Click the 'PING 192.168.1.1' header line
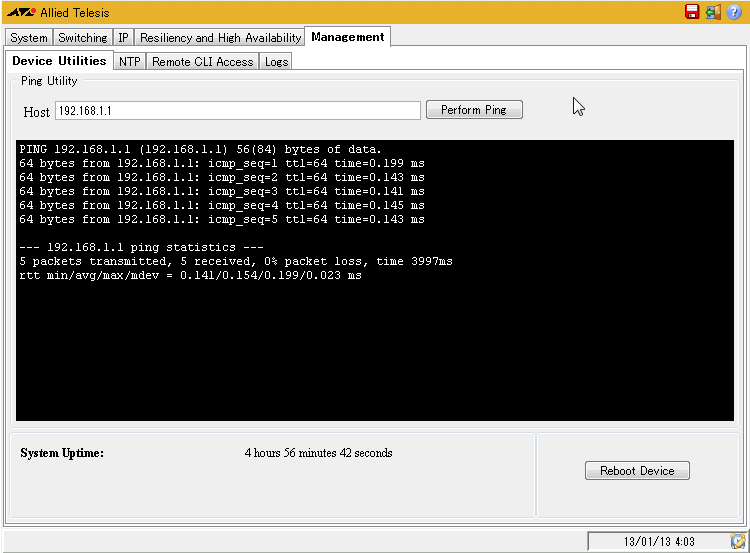Screen dimensions: 750x553 [200, 149]
